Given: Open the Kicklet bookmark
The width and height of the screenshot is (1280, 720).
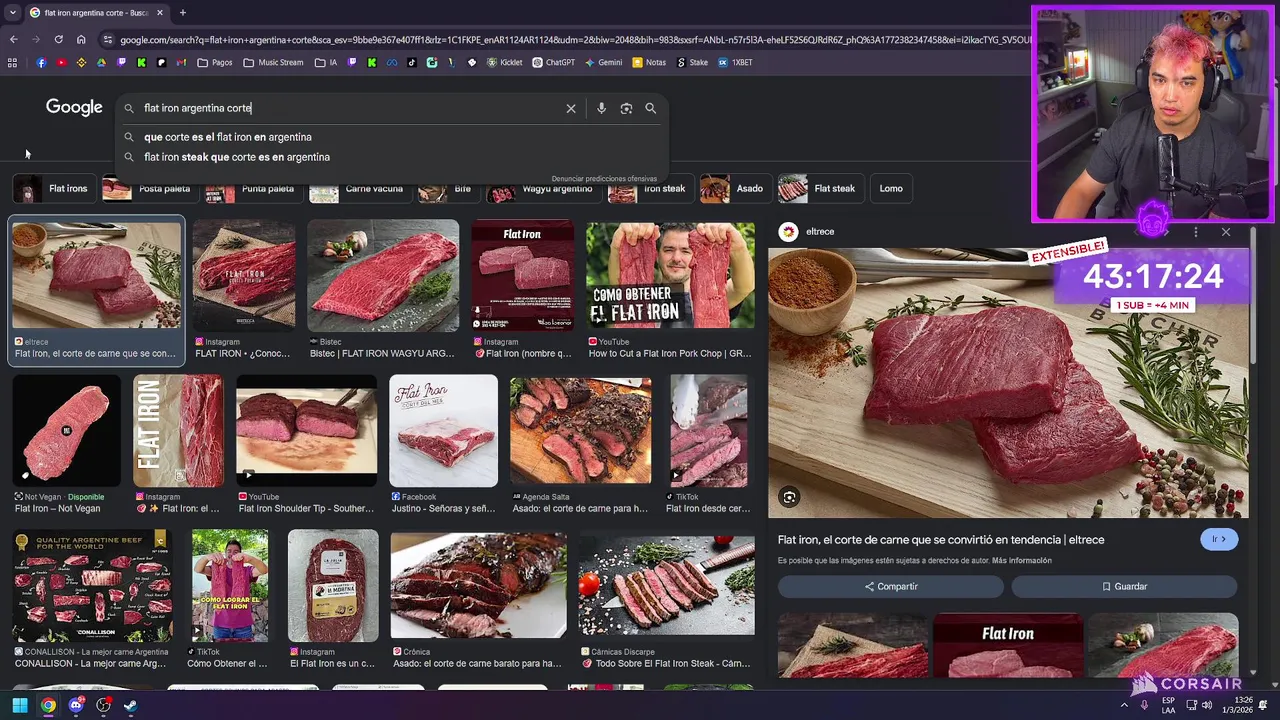Looking at the screenshot, I should (x=504, y=62).
